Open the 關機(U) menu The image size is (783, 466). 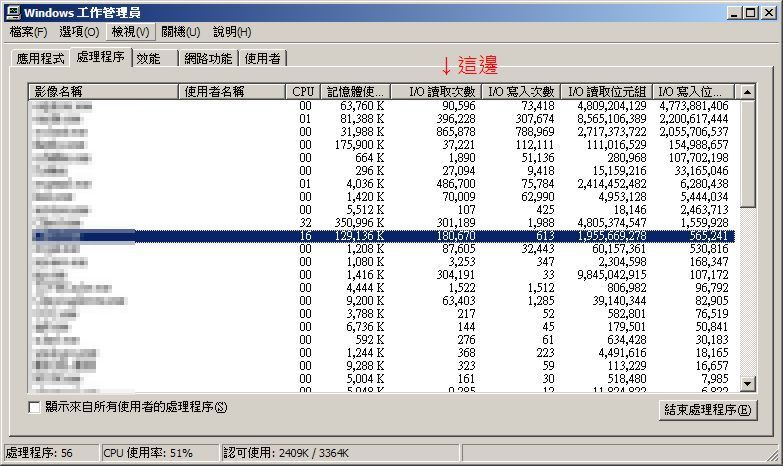click(180, 32)
